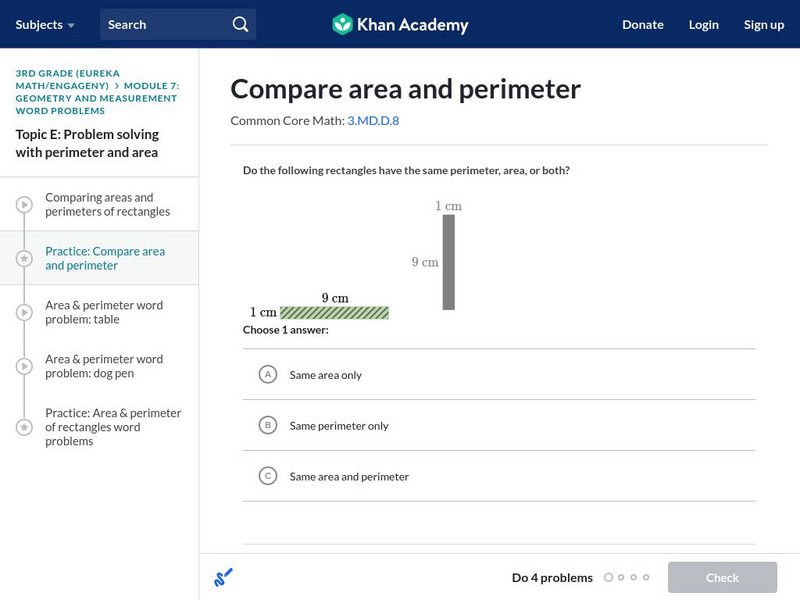Click the video icon for Comparing areas lesson
This screenshot has width=800, height=600.
[x=23, y=205]
